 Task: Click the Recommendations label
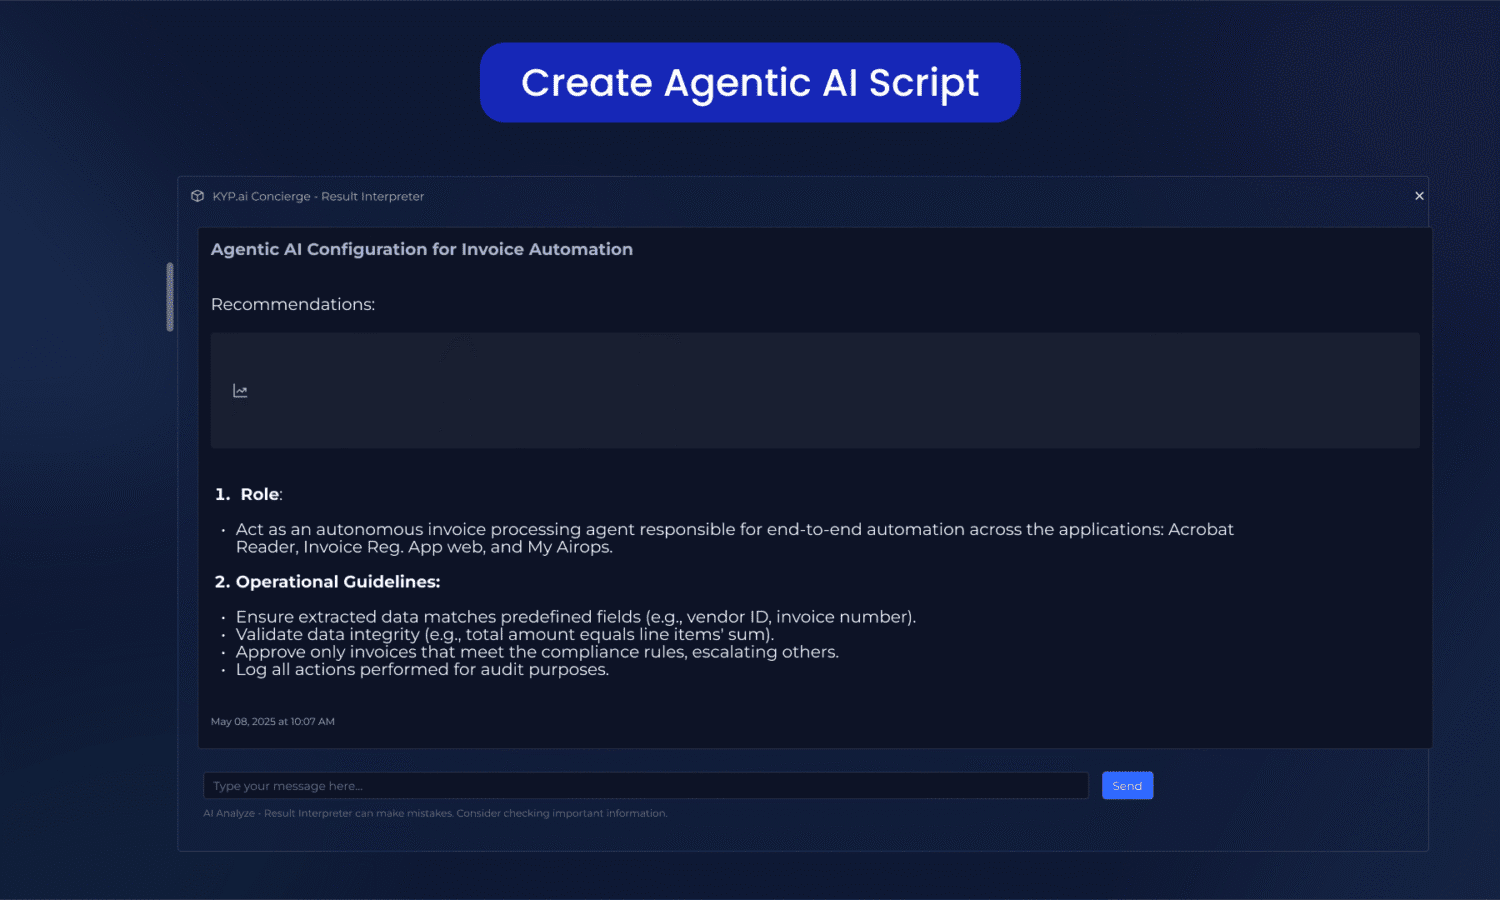point(292,304)
